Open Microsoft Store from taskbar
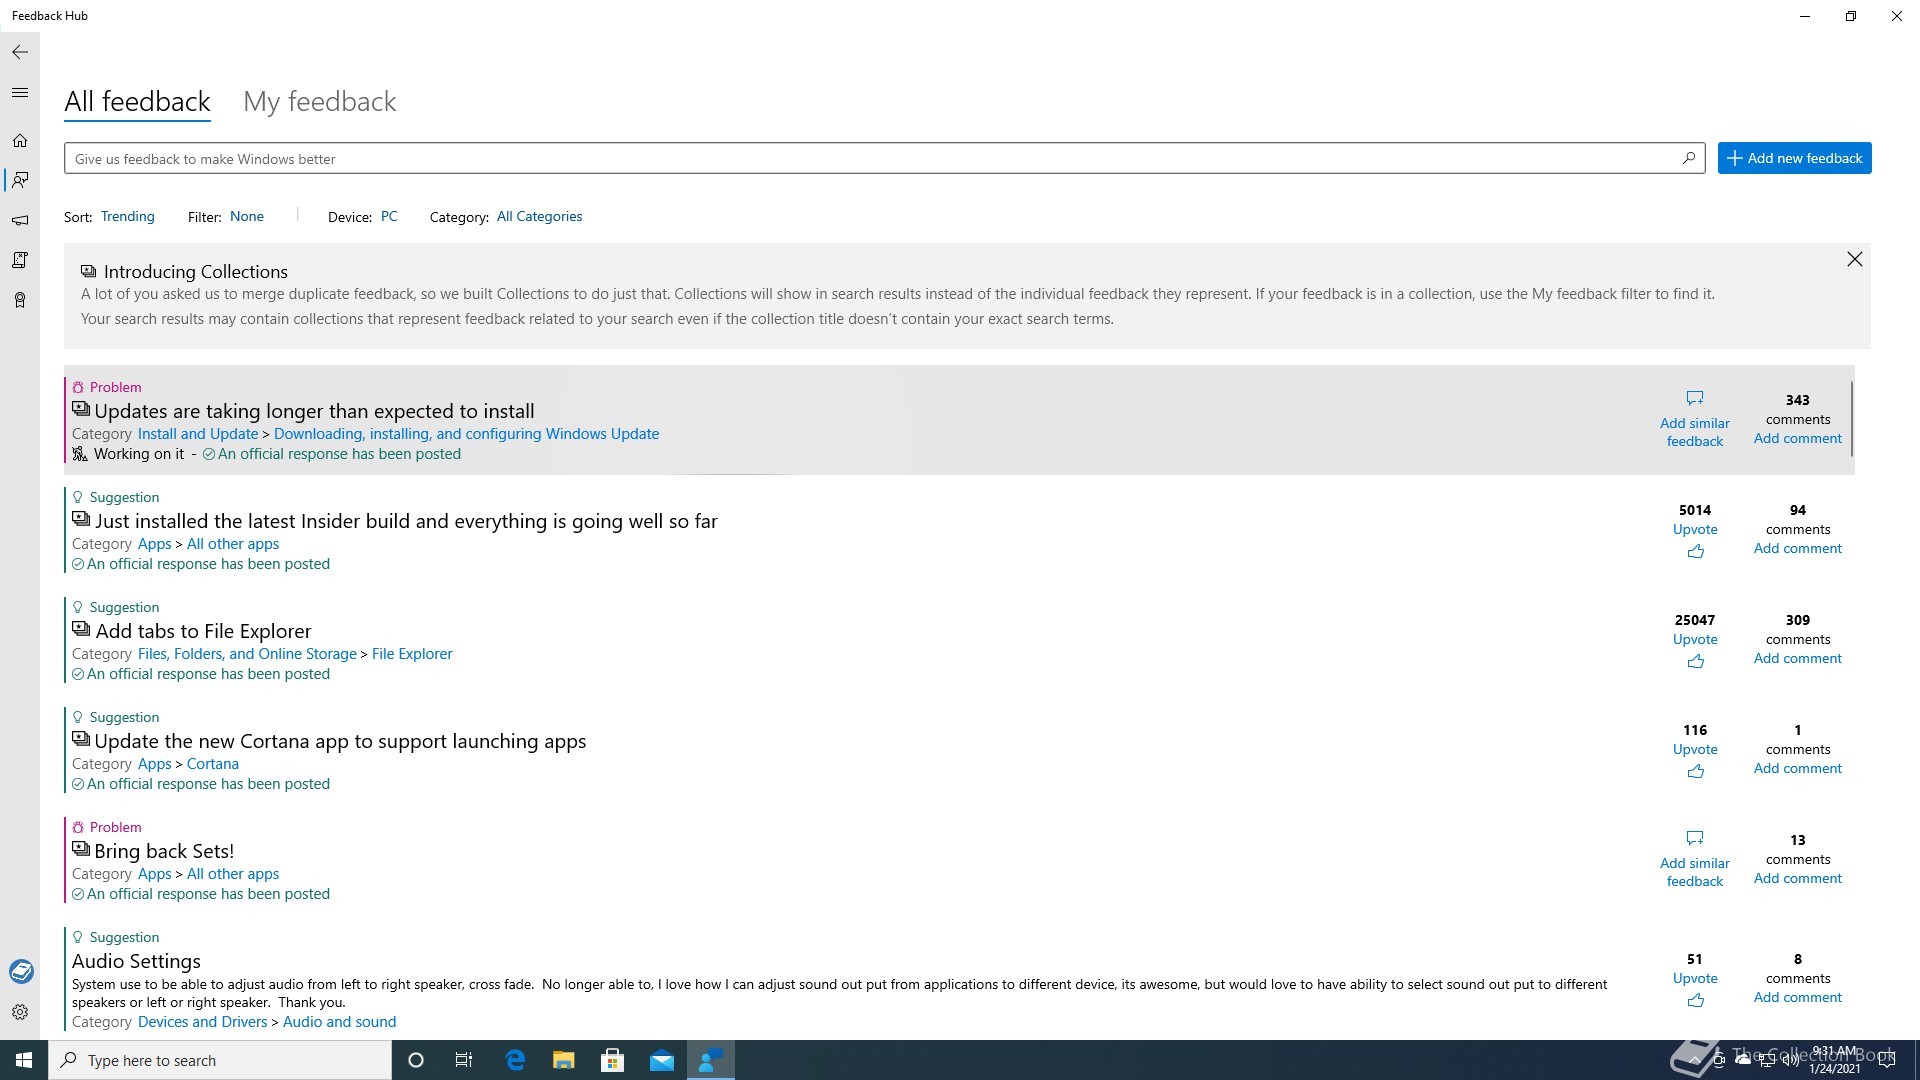Viewport: 1920px width, 1080px height. 613,1060
